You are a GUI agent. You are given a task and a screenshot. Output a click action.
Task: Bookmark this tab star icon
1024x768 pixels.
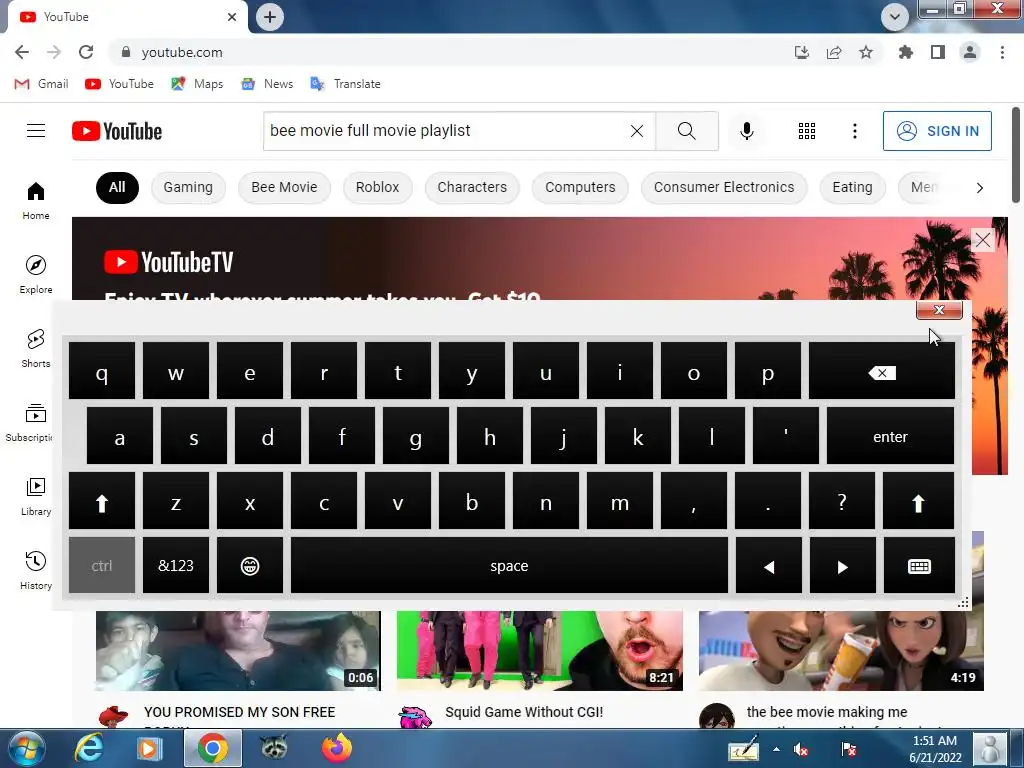tap(865, 52)
